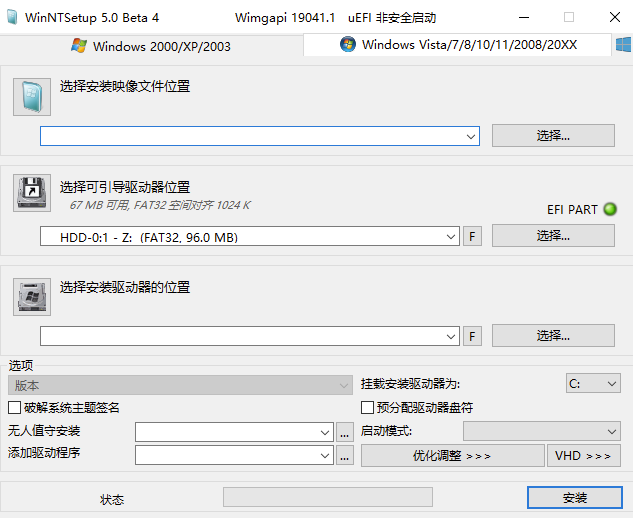Click the browse ... button for 添加驱动程序
Screen dimensions: 639x518
click(x=344, y=455)
